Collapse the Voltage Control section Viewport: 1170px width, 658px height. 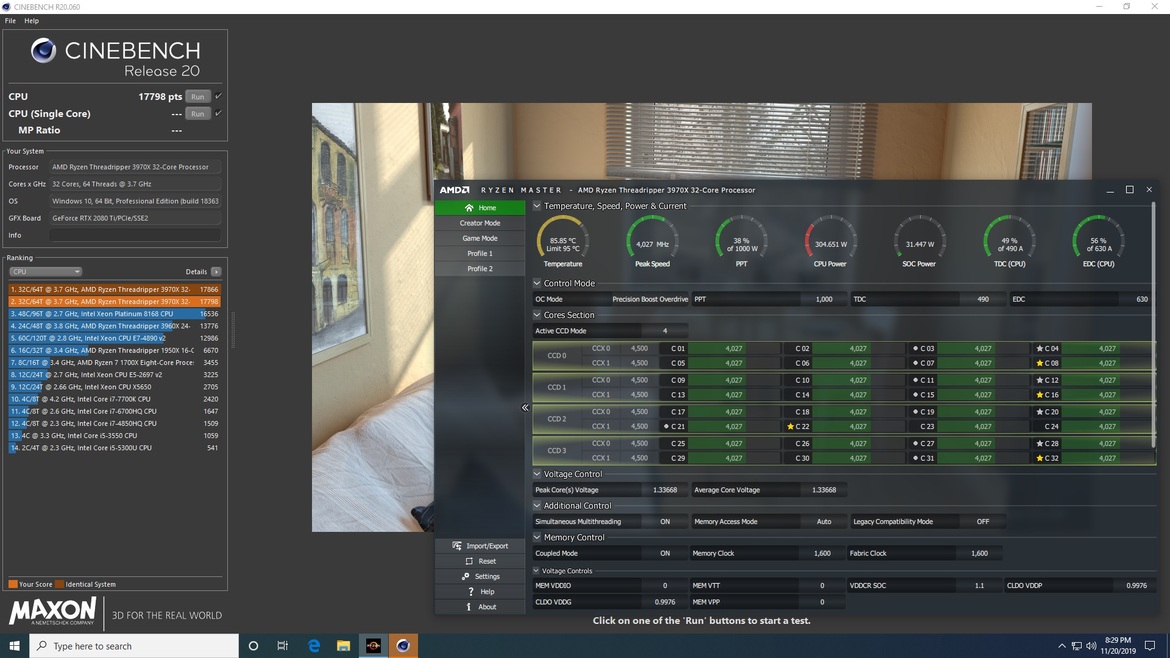tap(537, 474)
